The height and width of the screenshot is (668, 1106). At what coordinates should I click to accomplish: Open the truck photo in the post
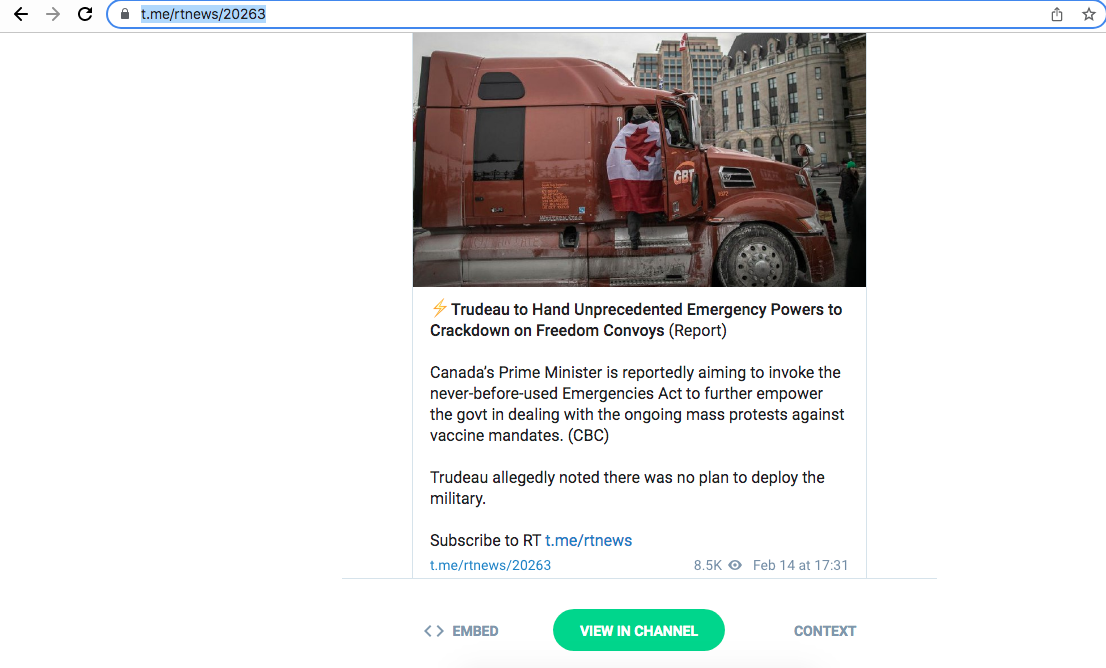pyautogui.click(x=639, y=159)
